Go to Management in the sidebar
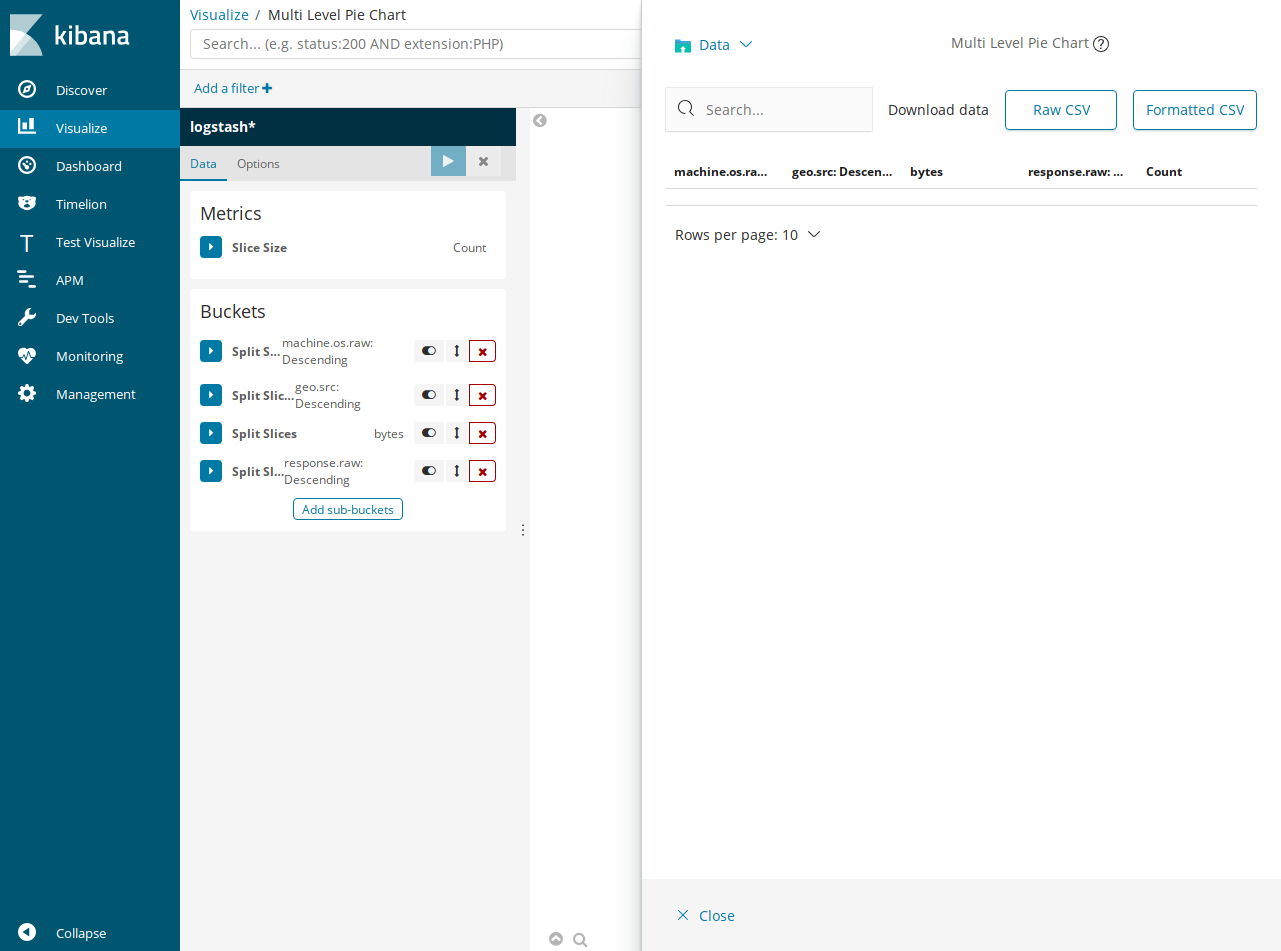Image resolution: width=1281 pixels, height=951 pixels. click(95, 393)
